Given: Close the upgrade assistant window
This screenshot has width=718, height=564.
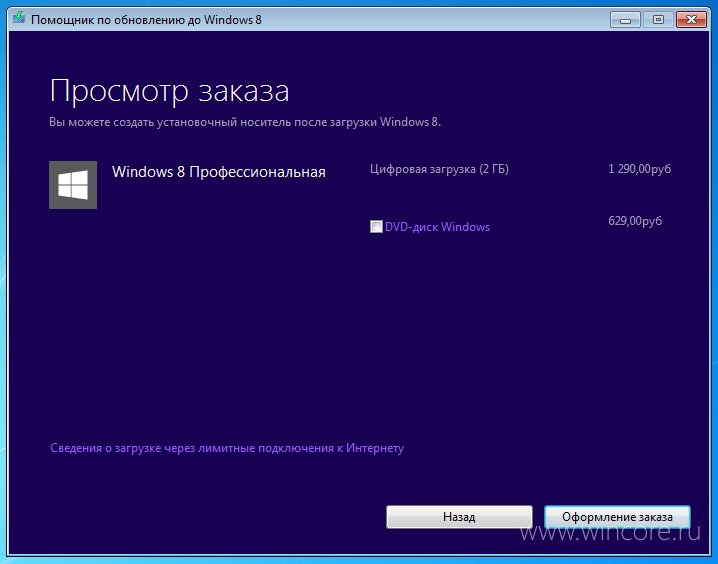Looking at the screenshot, I should pos(691,20).
